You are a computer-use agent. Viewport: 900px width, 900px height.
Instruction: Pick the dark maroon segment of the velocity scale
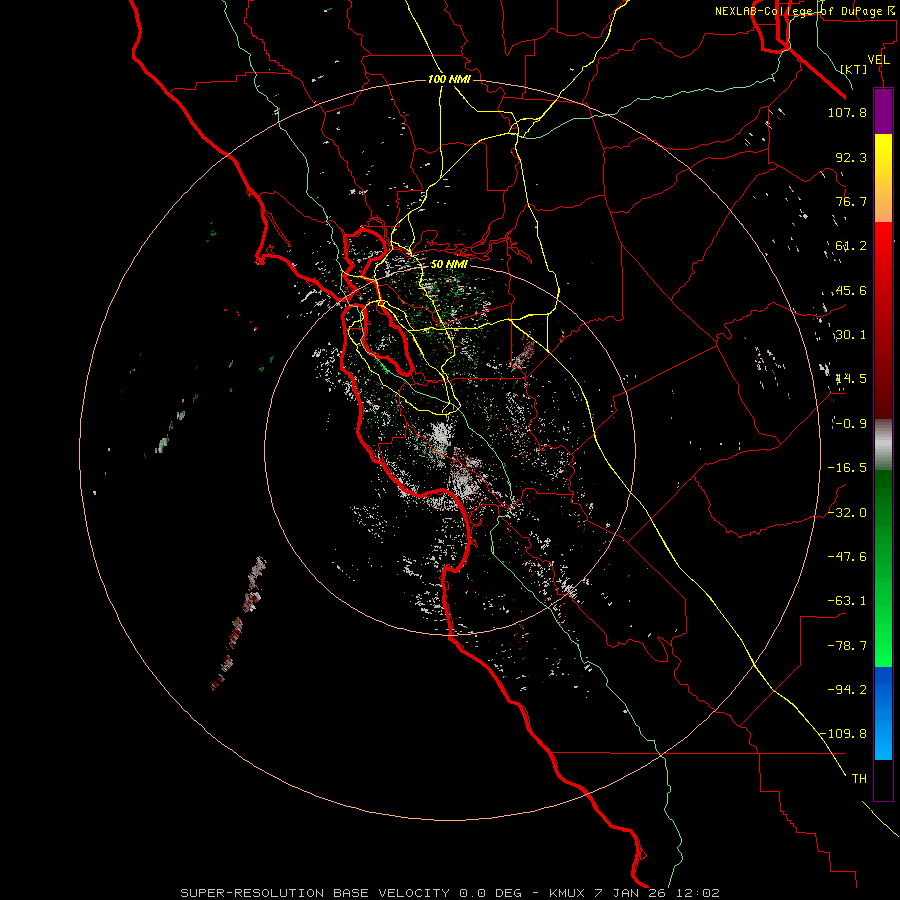point(883,396)
